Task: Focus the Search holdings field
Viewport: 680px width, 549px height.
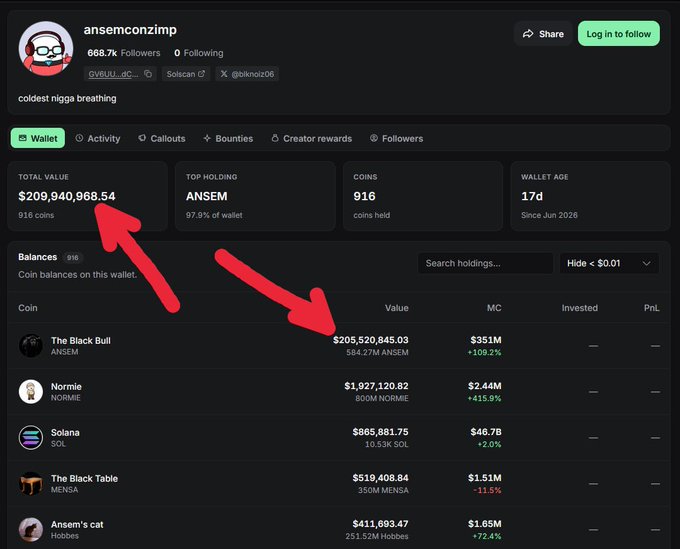Action: (x=485, y=263)
